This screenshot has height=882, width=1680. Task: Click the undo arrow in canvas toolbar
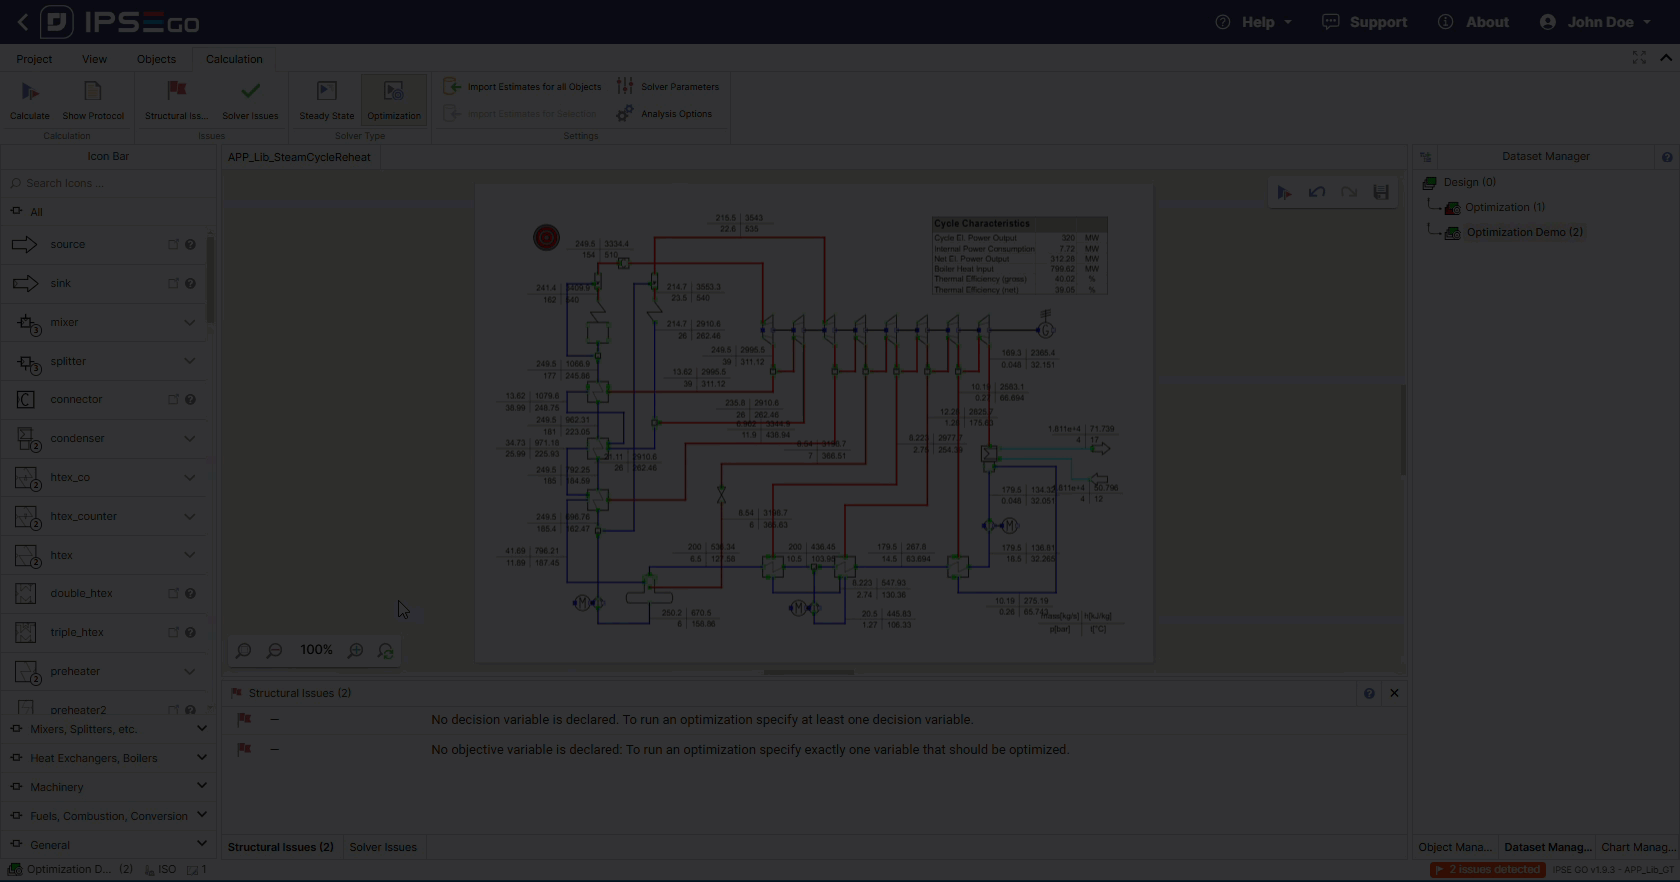[x=1317, y=192]
